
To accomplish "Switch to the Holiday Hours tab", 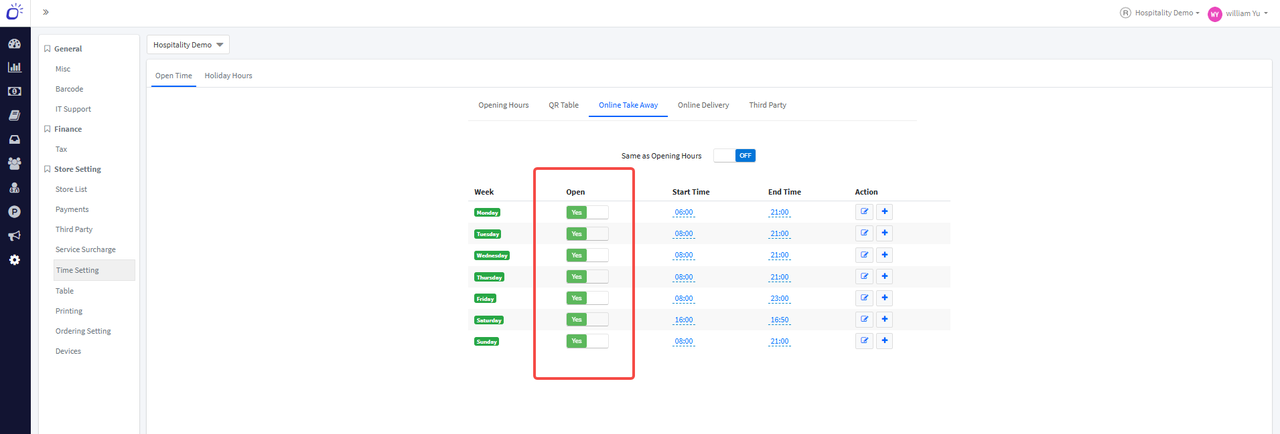I will click(228, 76).
